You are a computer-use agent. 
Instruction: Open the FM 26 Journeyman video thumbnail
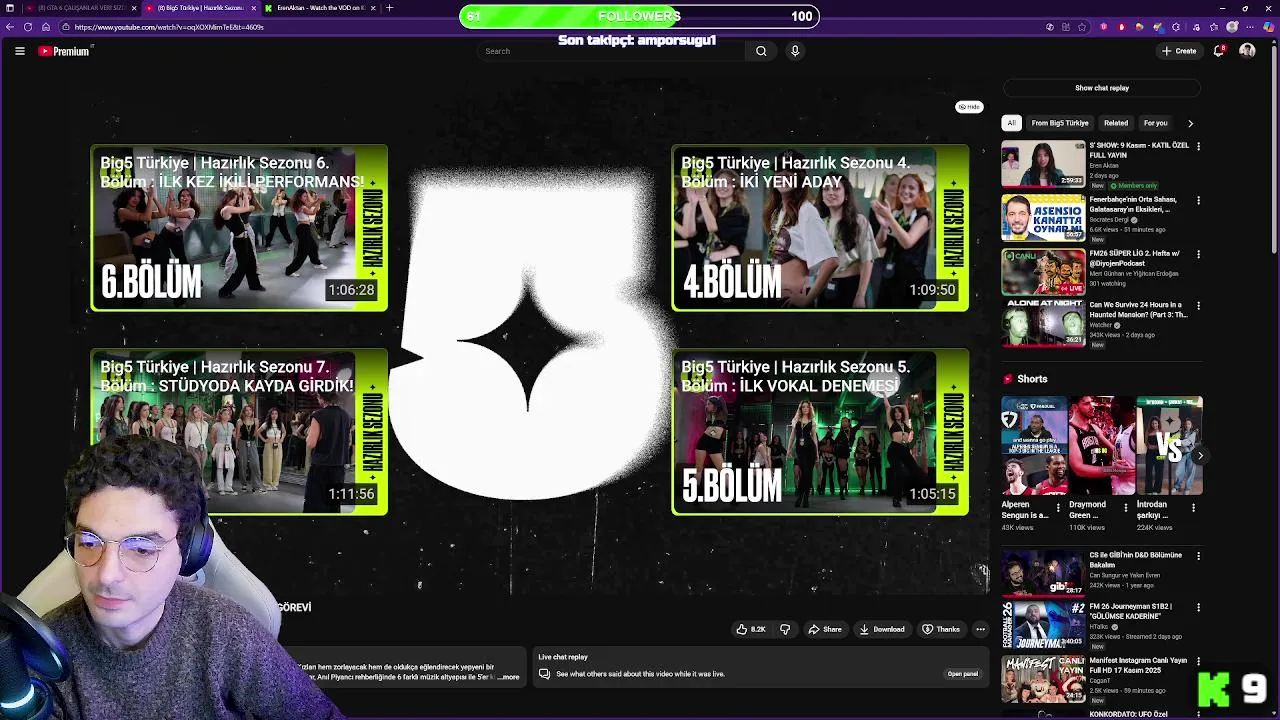pos(1043,625)
